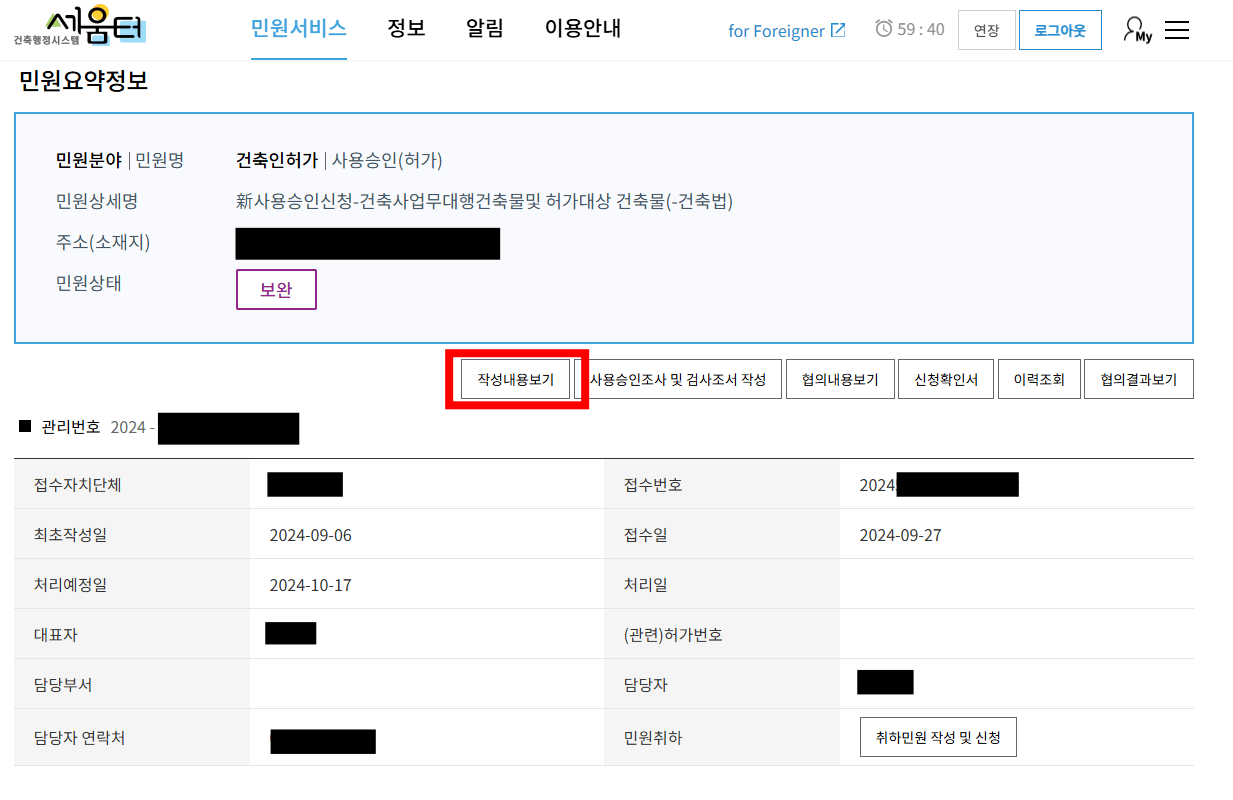
Task: Click the 이력조회 button
Action: coord(1039,379)
